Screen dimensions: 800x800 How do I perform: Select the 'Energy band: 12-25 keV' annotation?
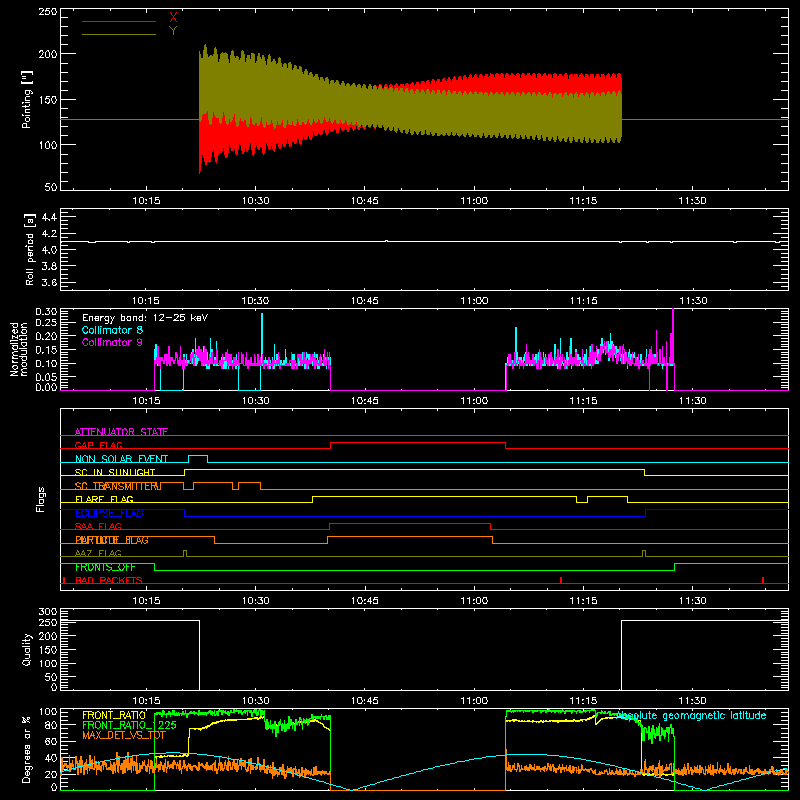coord(145,318)
